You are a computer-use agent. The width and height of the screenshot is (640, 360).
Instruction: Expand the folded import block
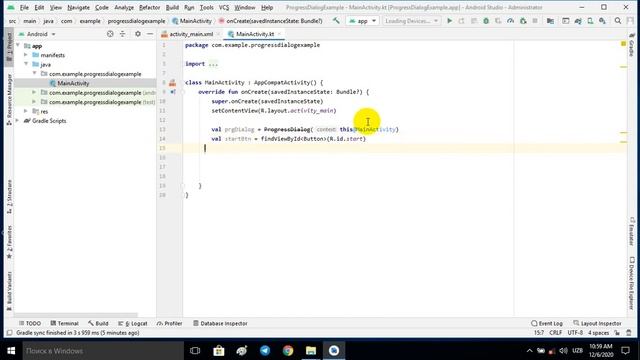pos(213,64)
